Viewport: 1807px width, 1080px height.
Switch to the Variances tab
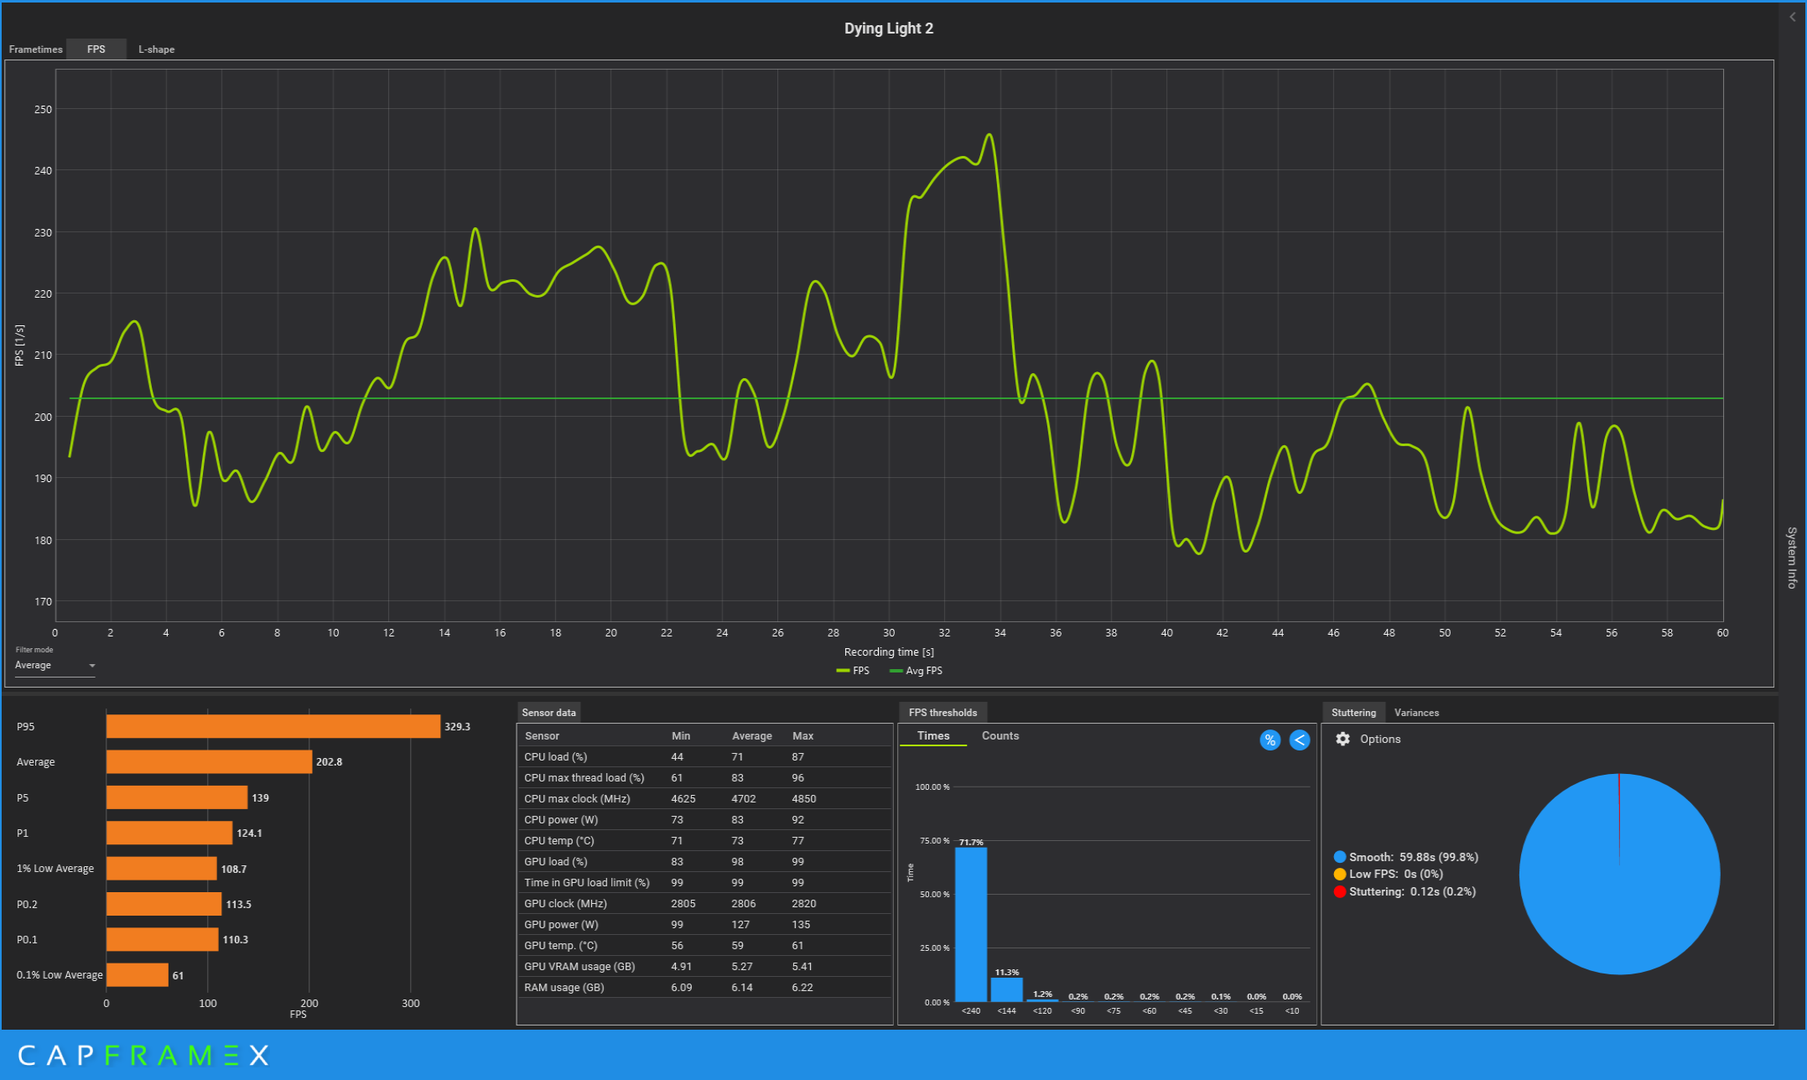(1416, 712)
